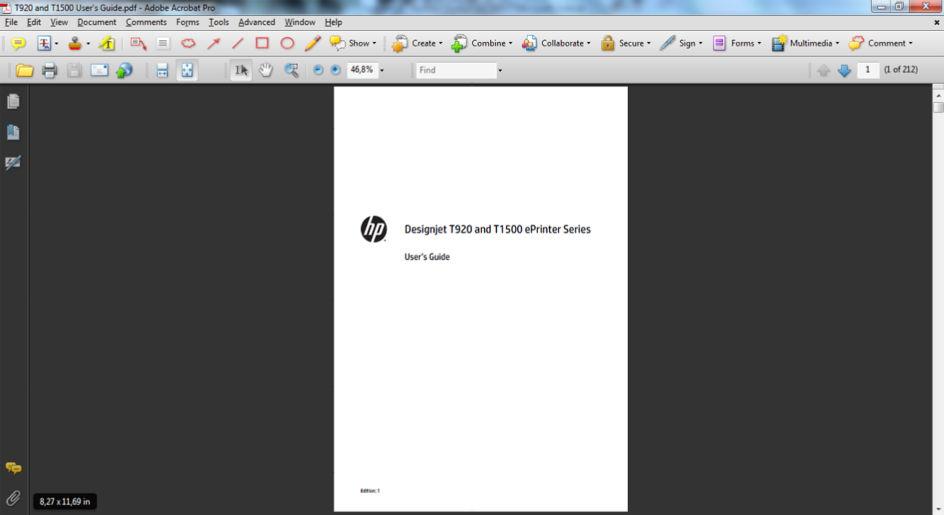Open the Help menu

(x=334, y=22)
